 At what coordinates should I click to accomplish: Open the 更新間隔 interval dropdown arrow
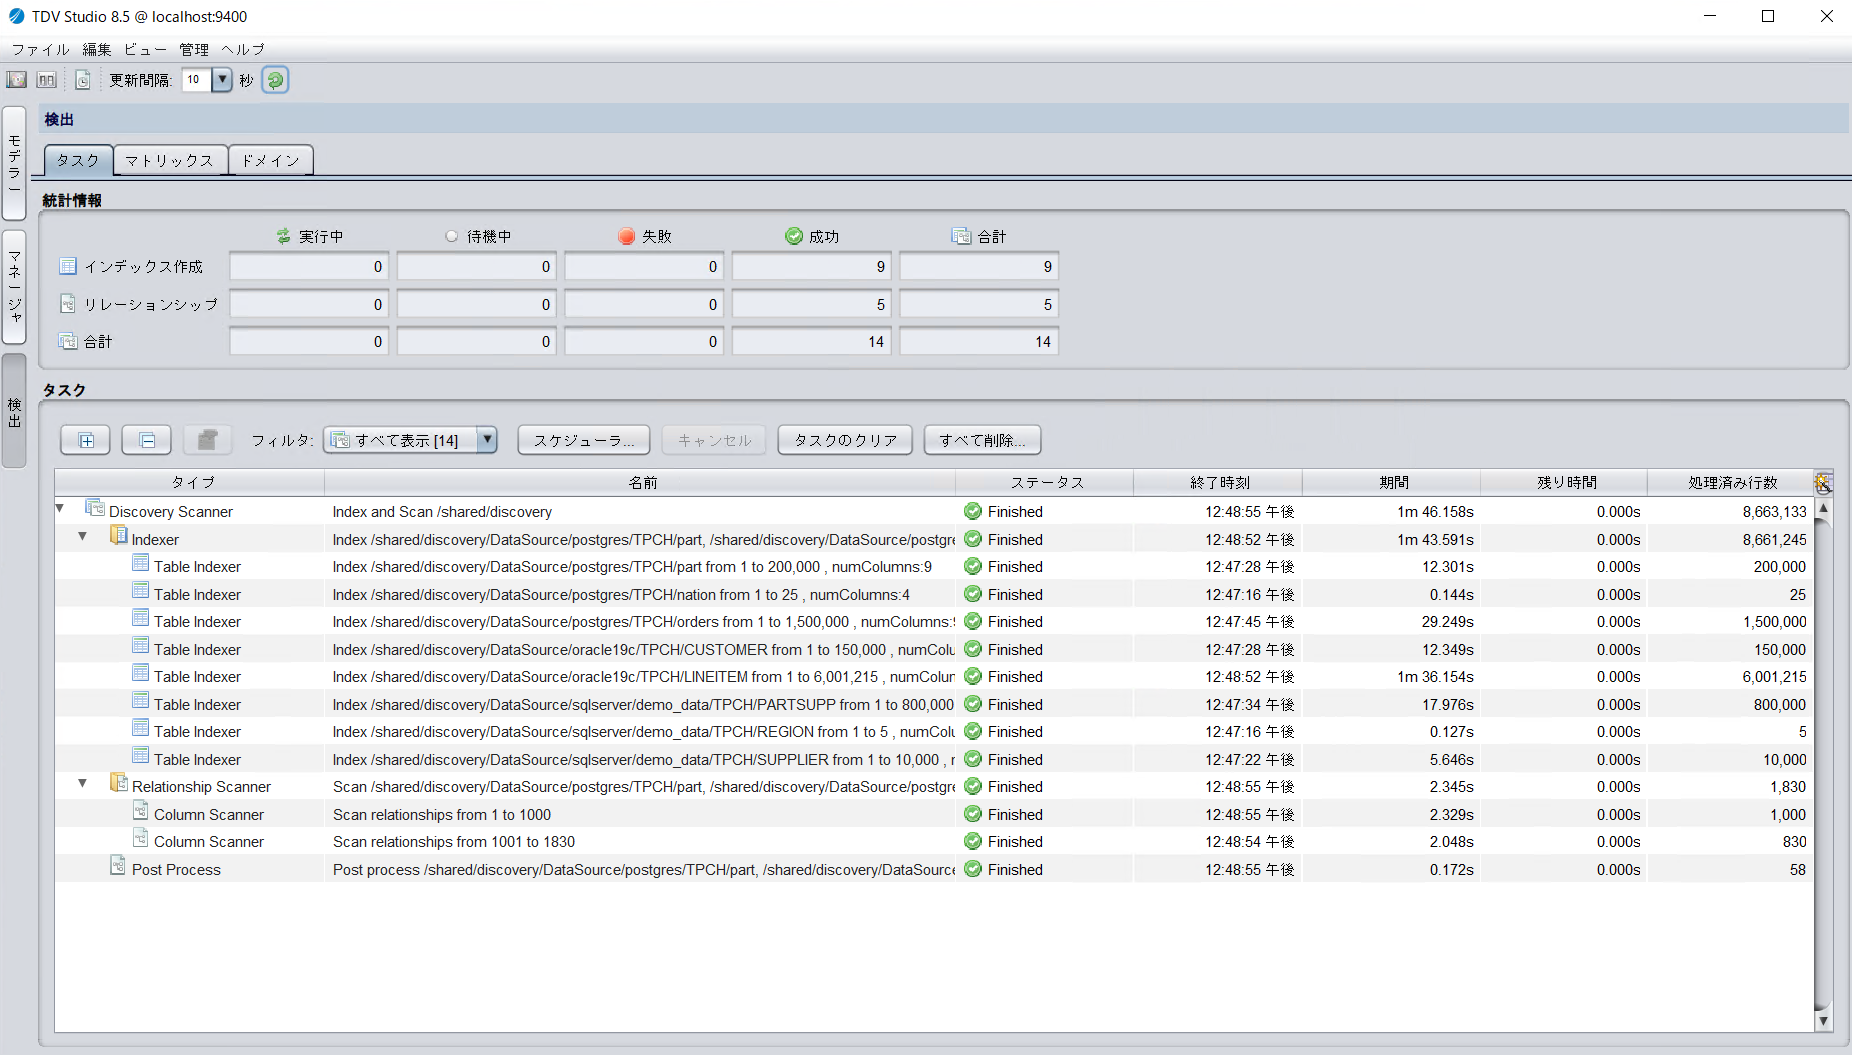222,80
